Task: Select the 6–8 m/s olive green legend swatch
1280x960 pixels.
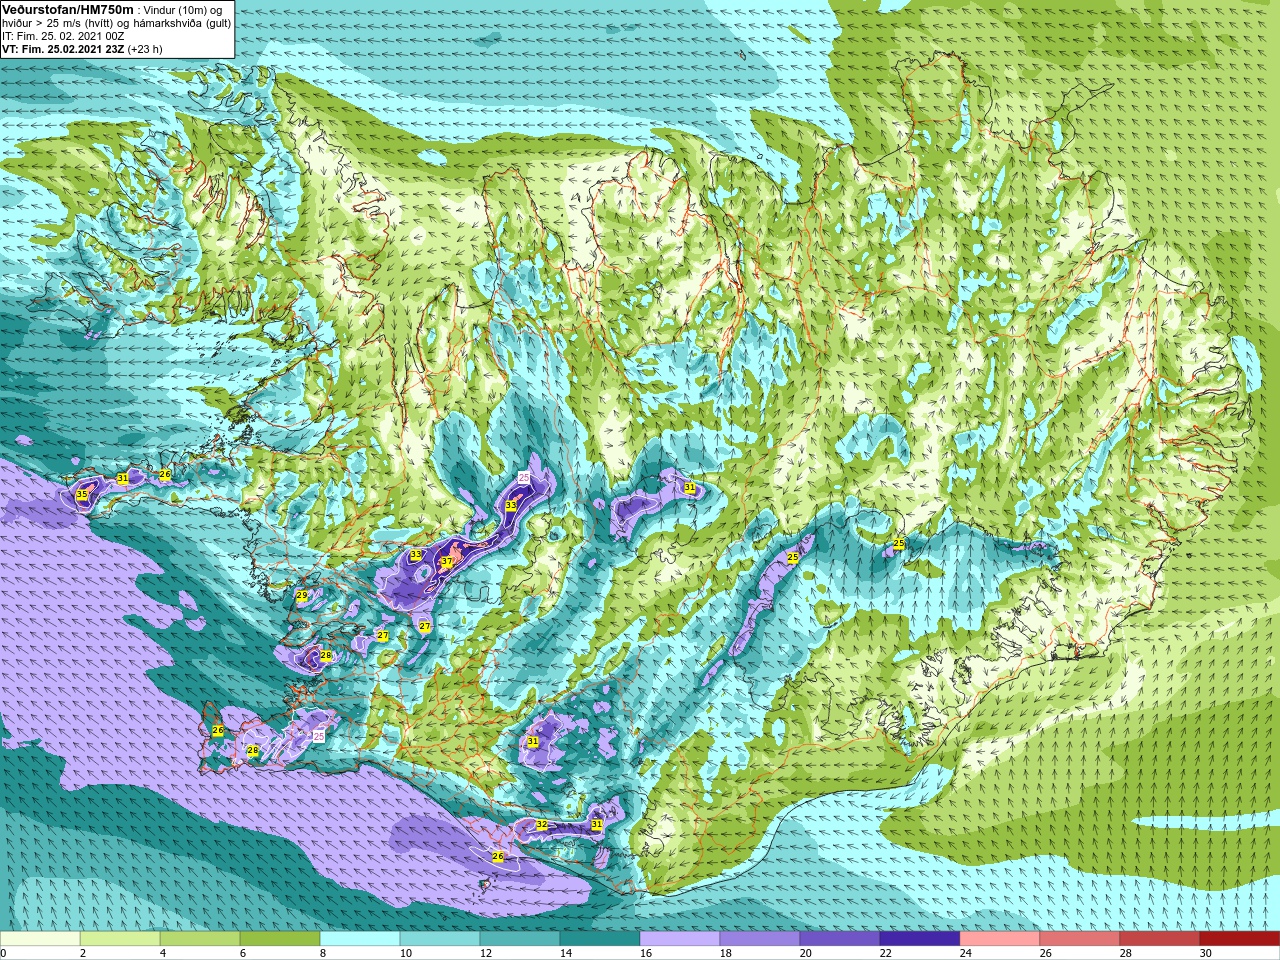Action: click(280, 939)
